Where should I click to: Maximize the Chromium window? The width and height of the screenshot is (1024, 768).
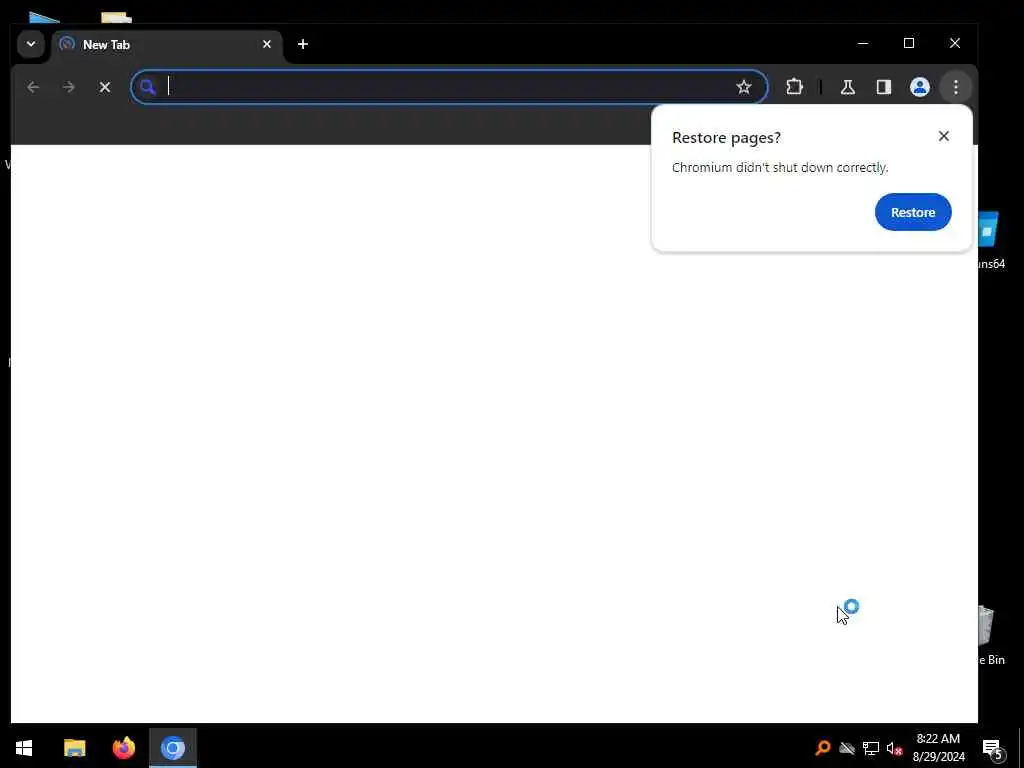pos(908,43)
